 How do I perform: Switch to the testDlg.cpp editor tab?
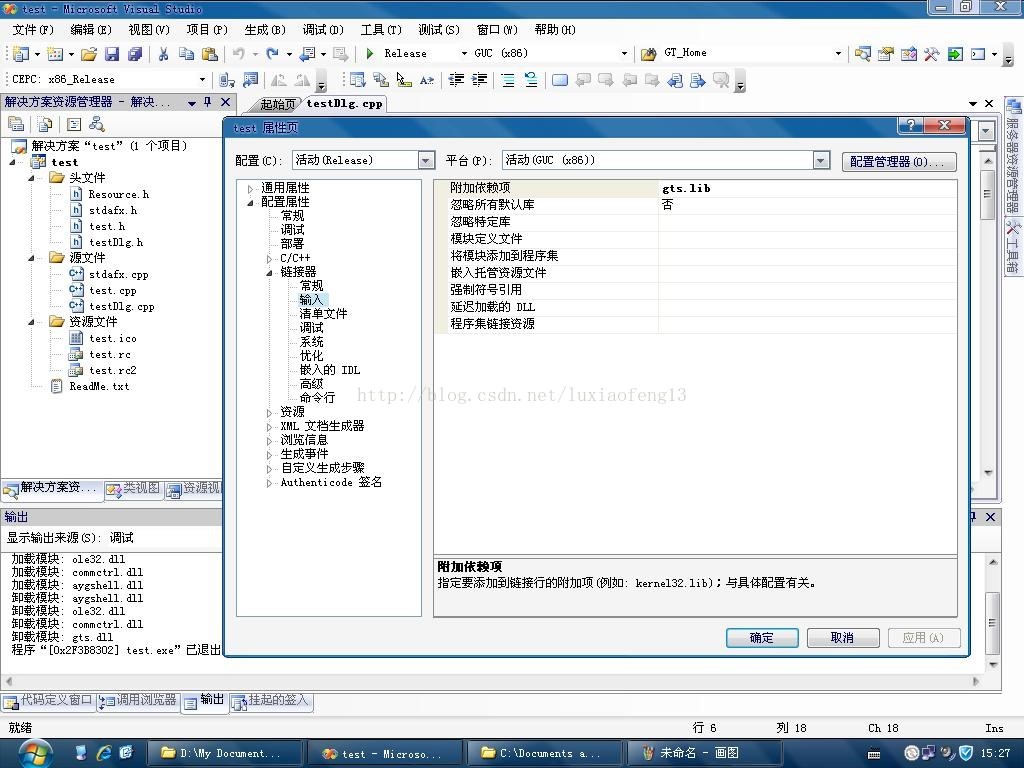(x=344, y=103)
